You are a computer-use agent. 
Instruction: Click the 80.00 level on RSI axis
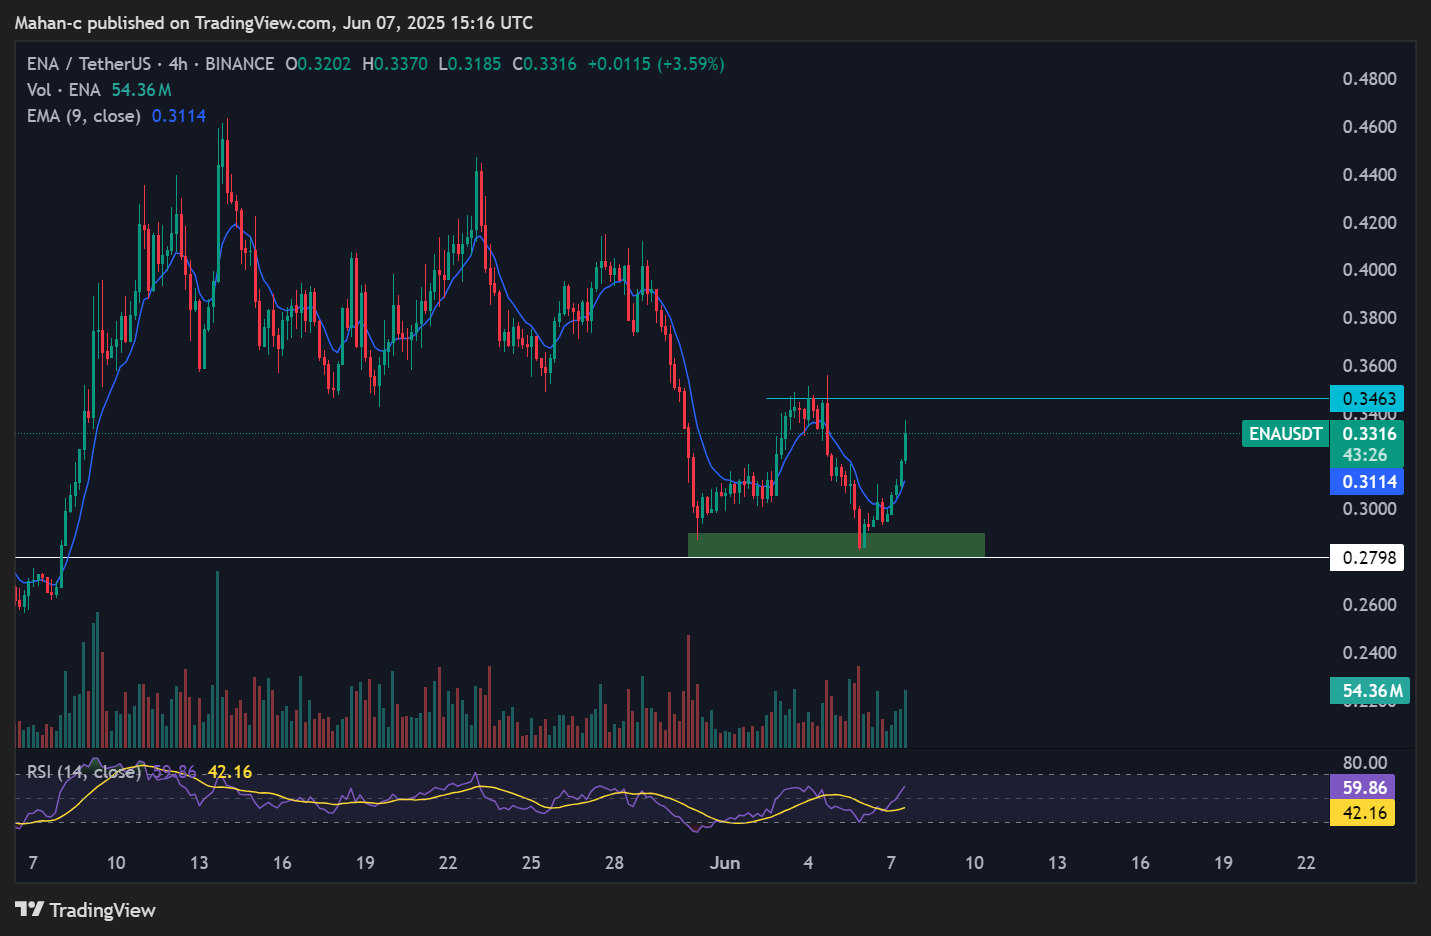(1364, 763)
